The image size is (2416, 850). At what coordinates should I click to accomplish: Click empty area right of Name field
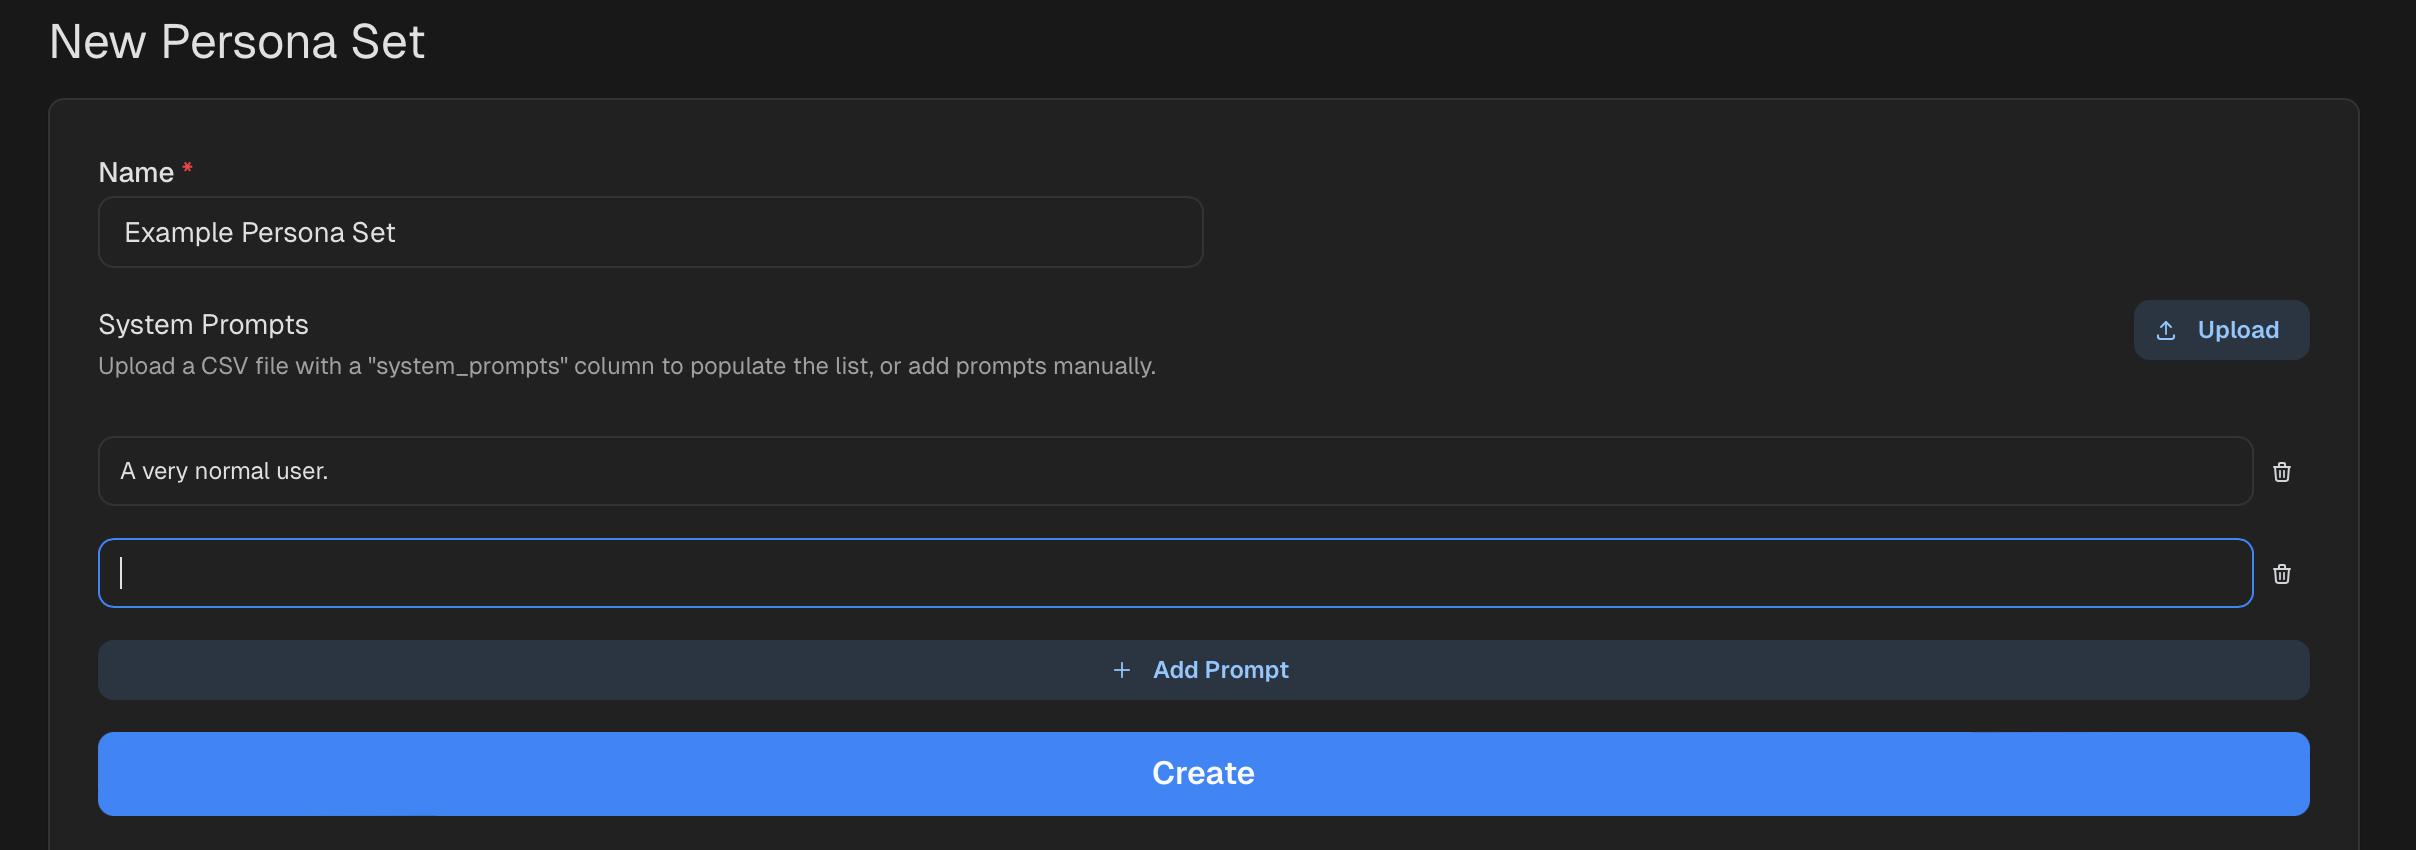(x=1700, y=232)
